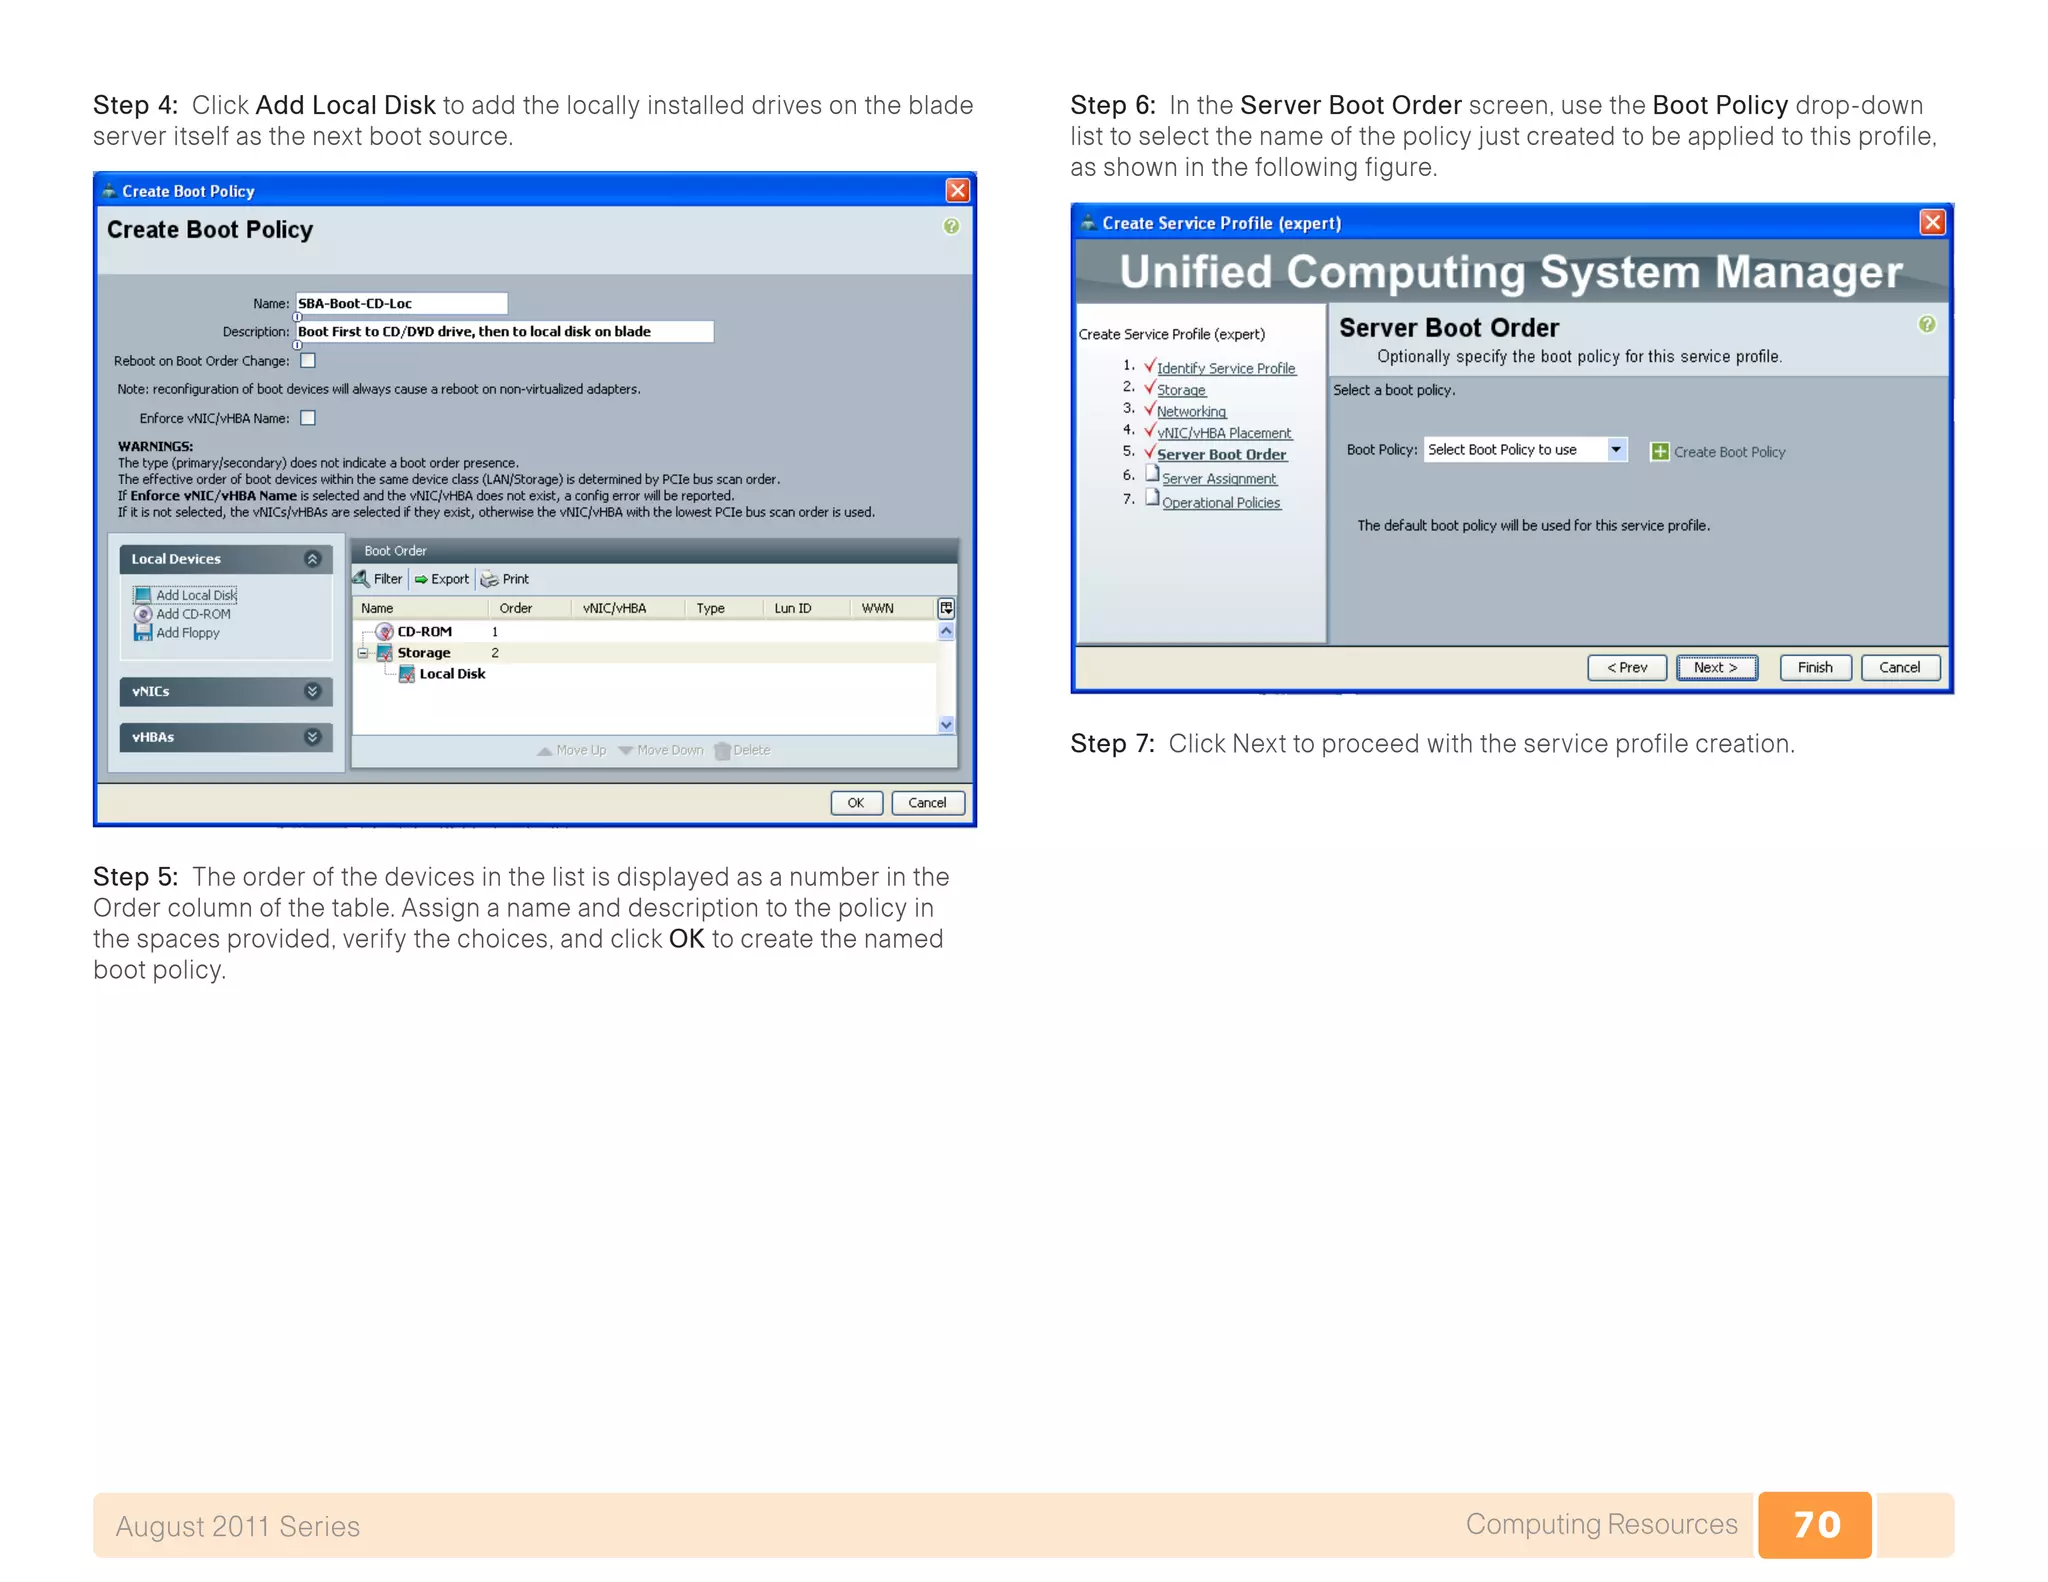The height and width of the screenshot is (1582, 2048).
Task: Open the table column options icon
Action: click(x=946, y=608)
